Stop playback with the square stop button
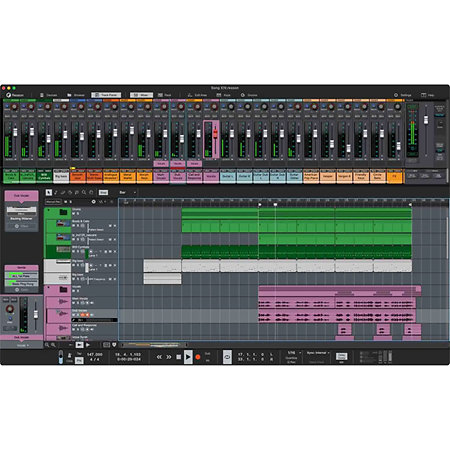This screenshot has width=450, height=450. click(178, 357)
